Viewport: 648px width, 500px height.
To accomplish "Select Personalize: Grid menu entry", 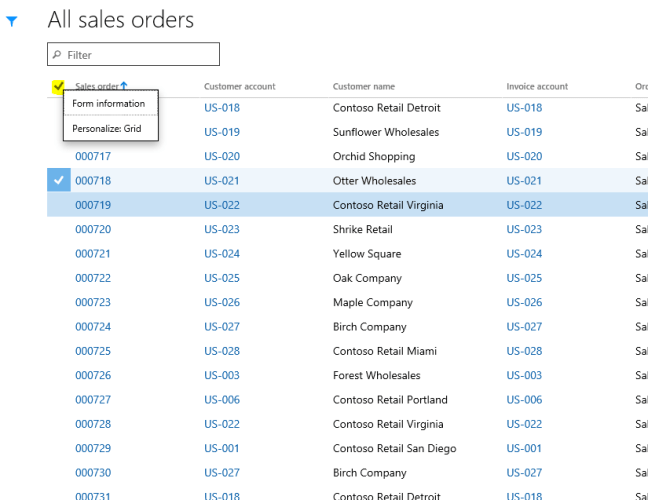I will [106, 129].
